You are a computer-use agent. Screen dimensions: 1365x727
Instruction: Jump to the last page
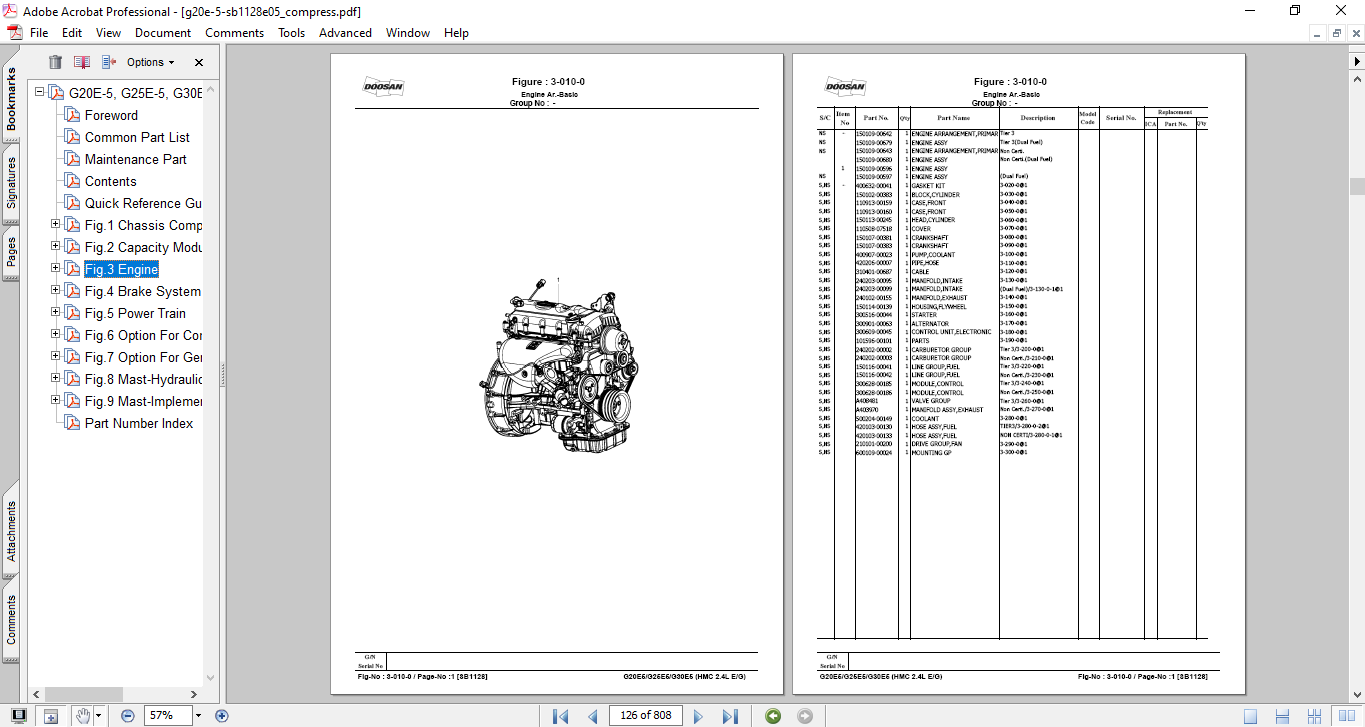tap(730, 716)
